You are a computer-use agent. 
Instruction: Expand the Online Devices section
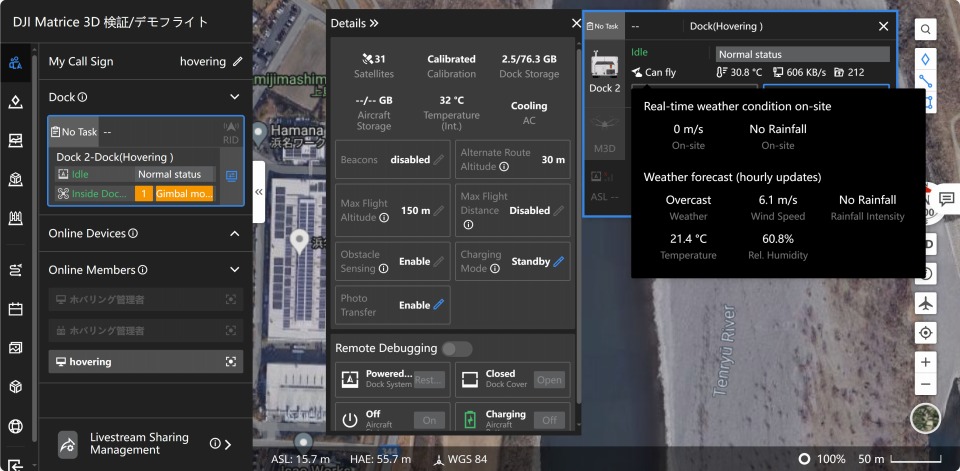(234, 233)
